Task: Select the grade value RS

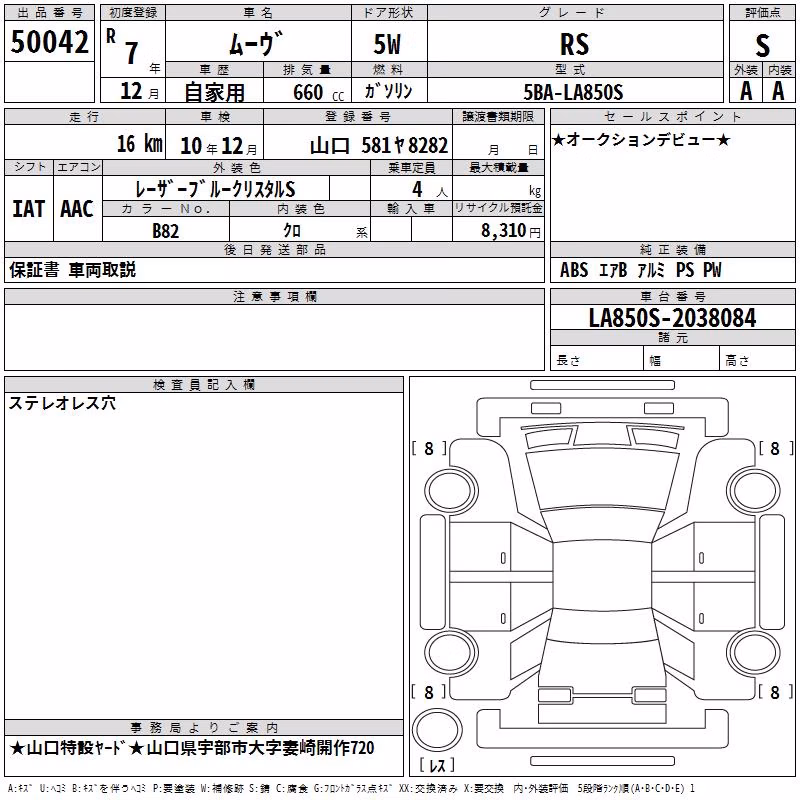Action: 574,44
